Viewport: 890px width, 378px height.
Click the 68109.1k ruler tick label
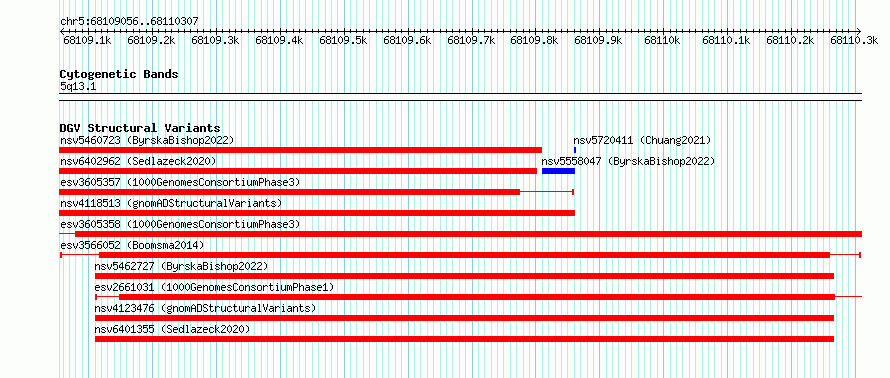pos(87,40)
